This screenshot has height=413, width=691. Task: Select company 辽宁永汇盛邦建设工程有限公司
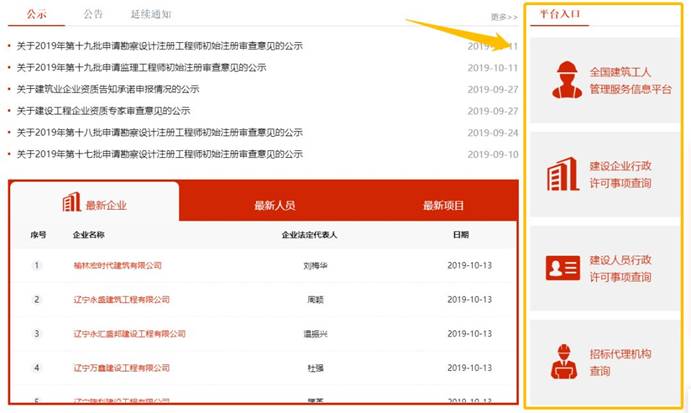tap(129, 333)
